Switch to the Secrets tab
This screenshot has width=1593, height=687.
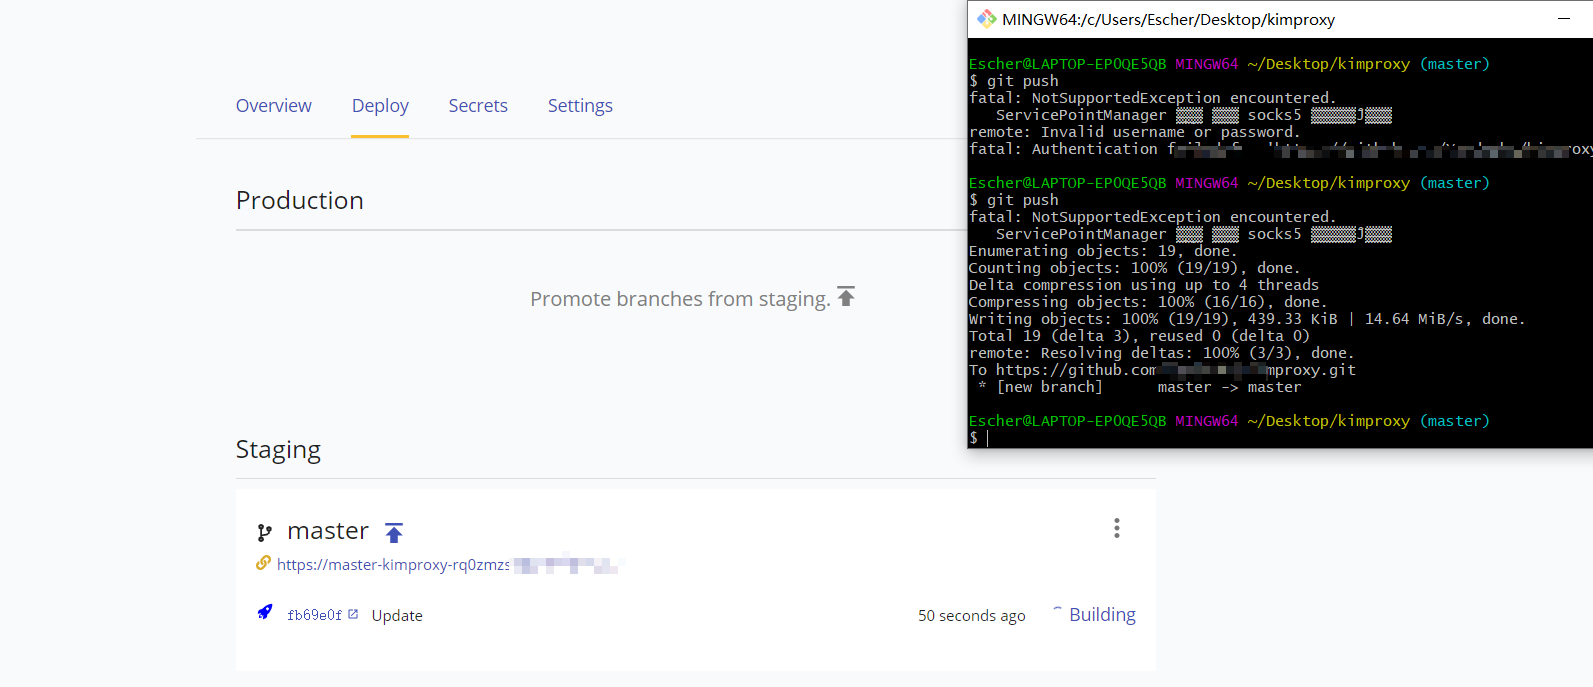478,105
